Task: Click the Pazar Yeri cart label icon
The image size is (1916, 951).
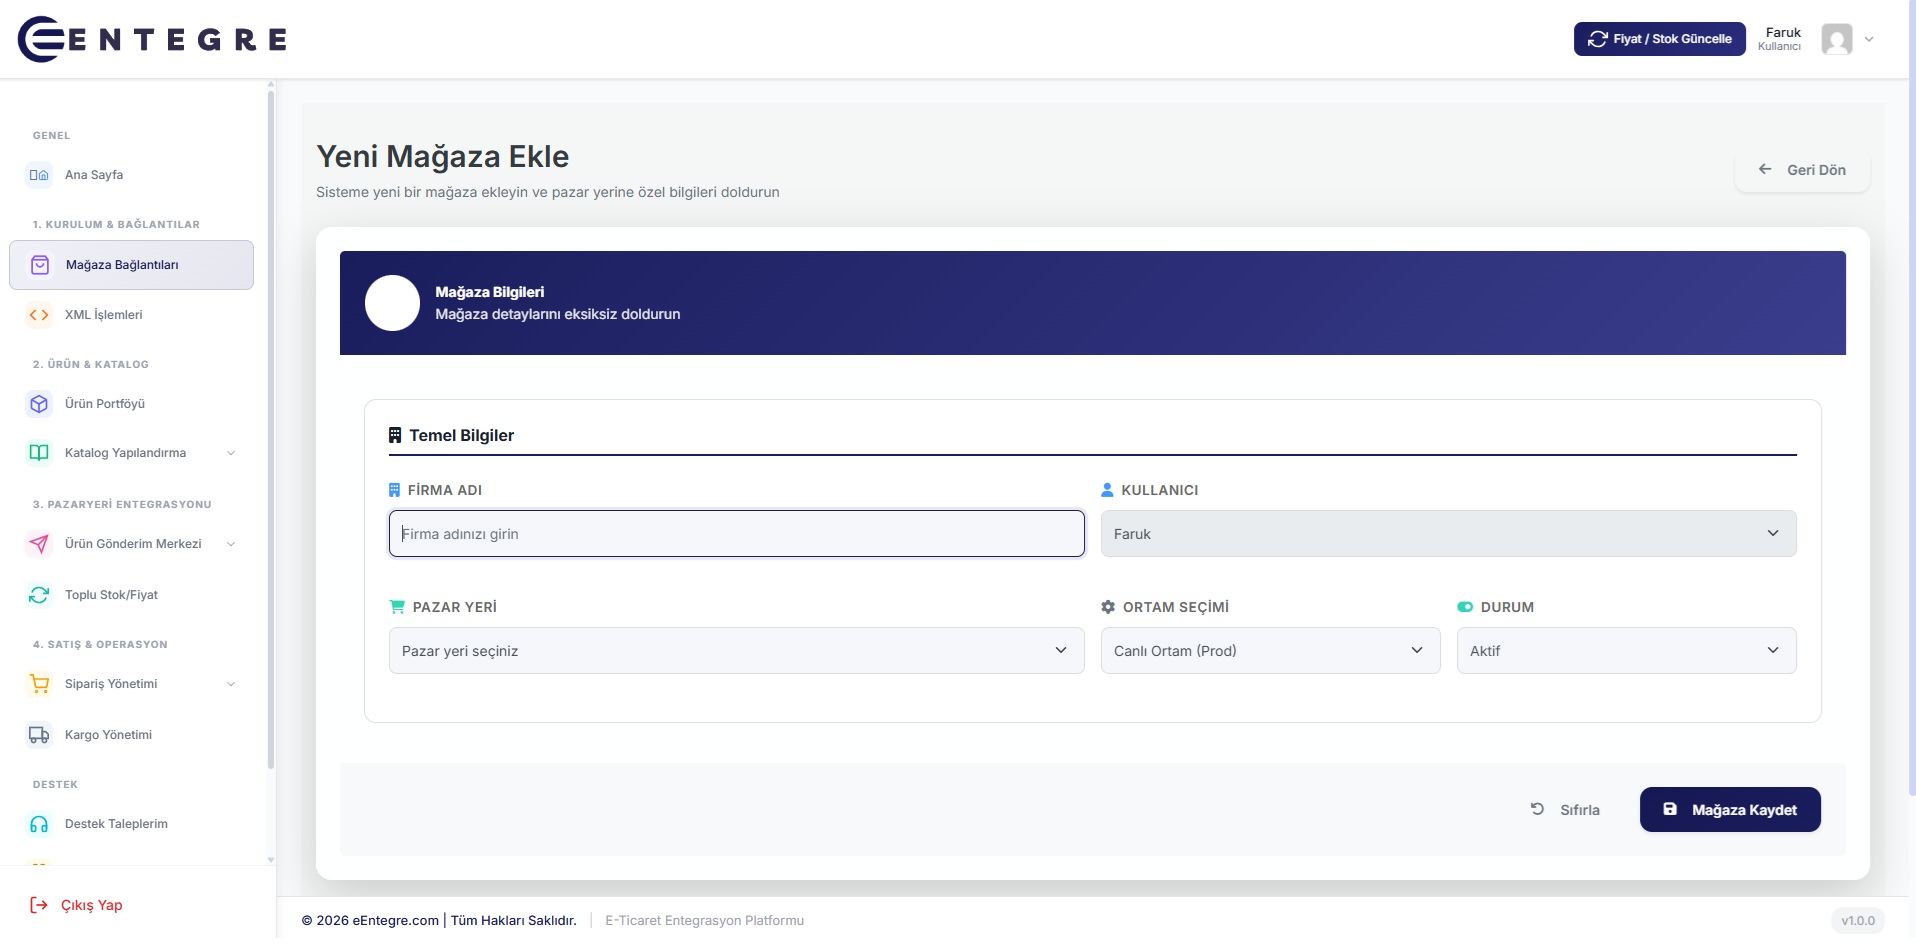Action: [x=397, y=607]
